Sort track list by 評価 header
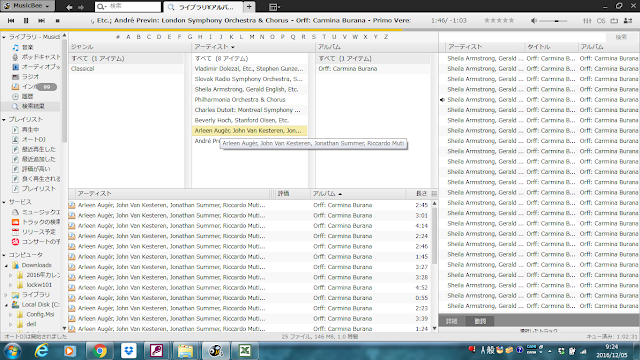This screenshot has height=360, width=640. [292, 194]
